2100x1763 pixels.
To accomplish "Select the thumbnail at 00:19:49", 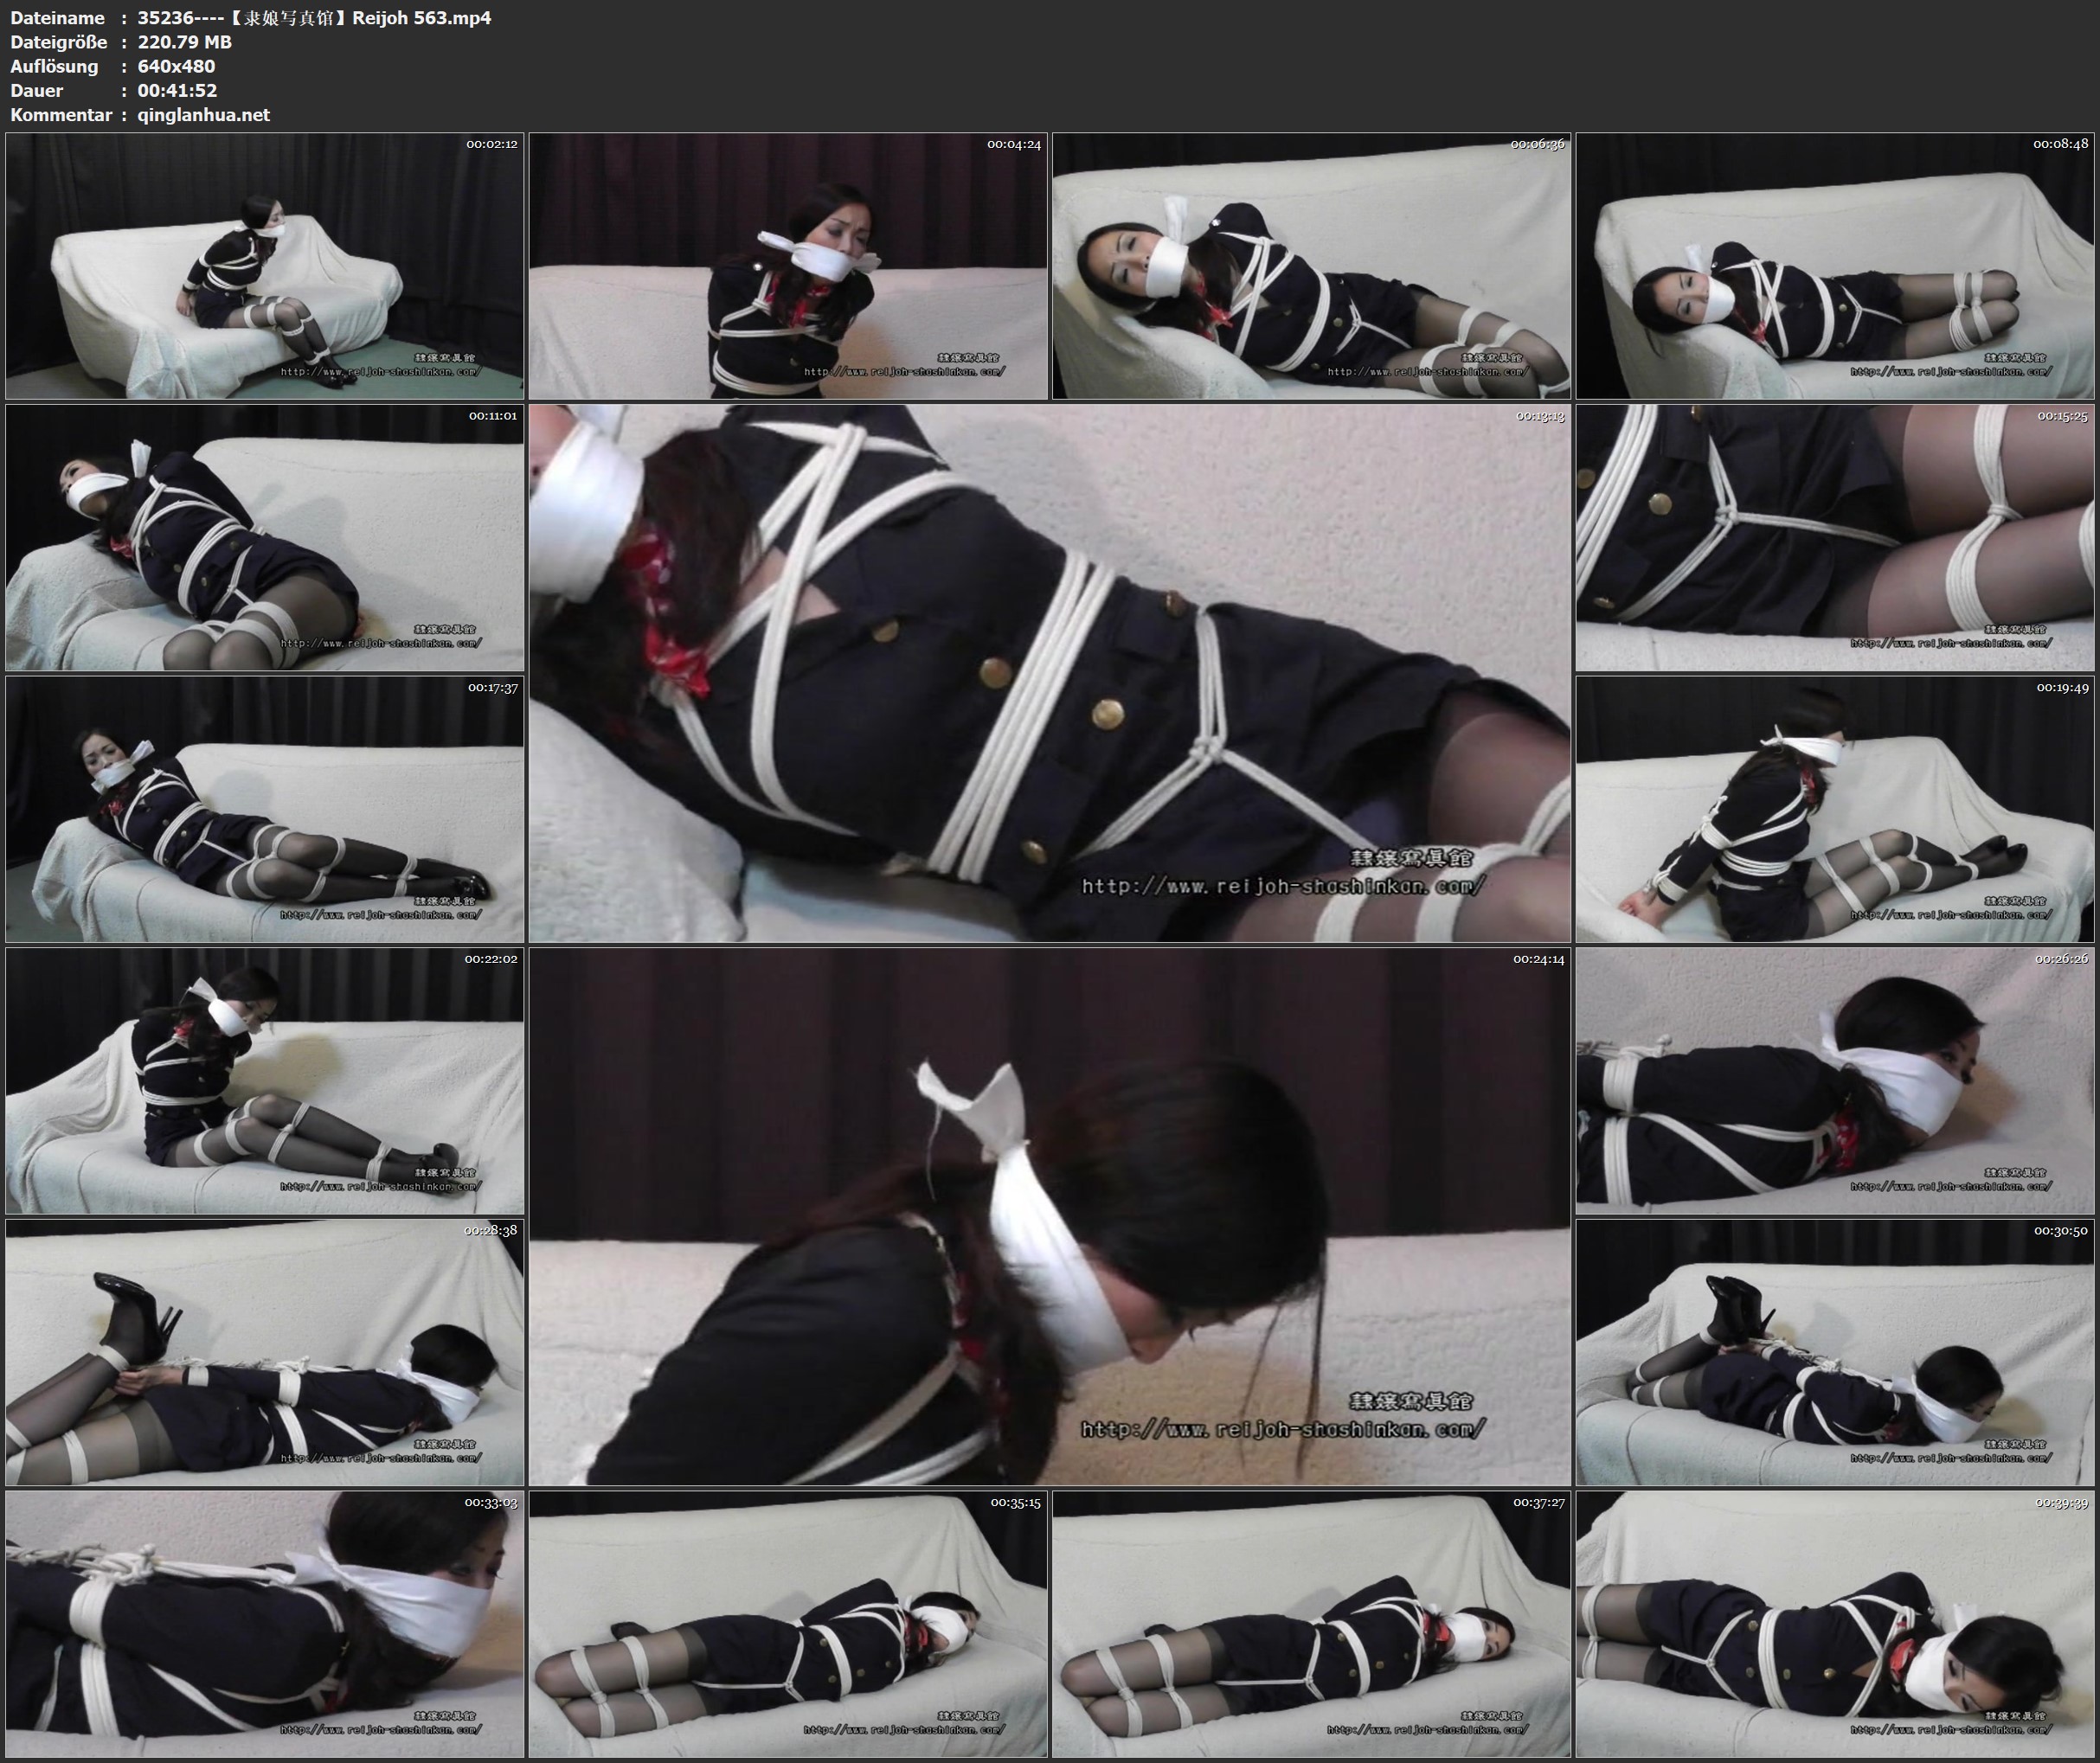I will click(1835, 809).
